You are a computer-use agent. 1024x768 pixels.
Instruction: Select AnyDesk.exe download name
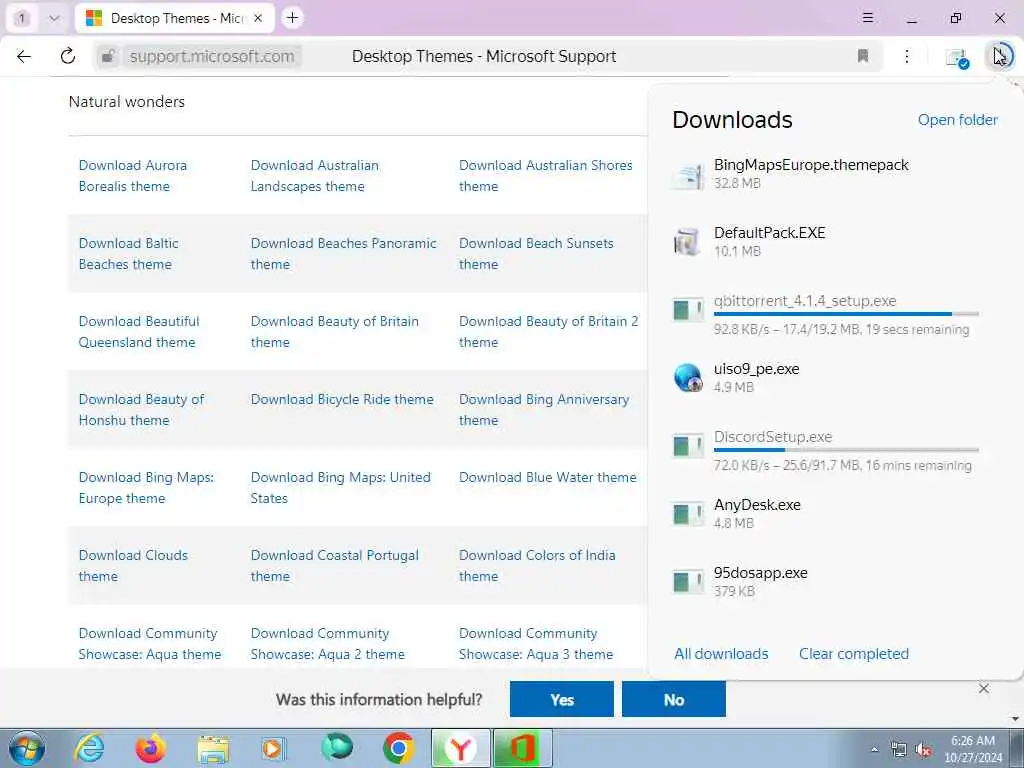click(x=757, y=505)
